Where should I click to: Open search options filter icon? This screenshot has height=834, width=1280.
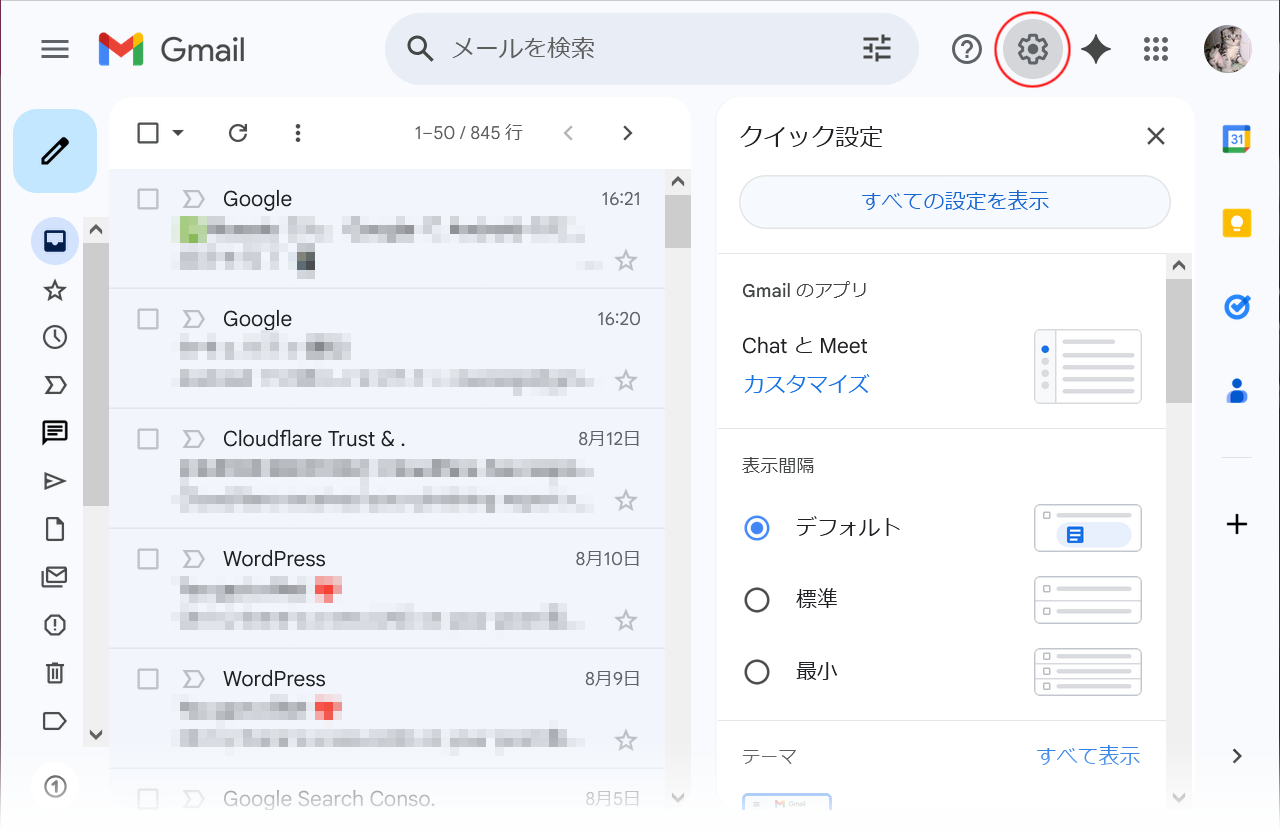pyautogui.click(x=877, y=49)
